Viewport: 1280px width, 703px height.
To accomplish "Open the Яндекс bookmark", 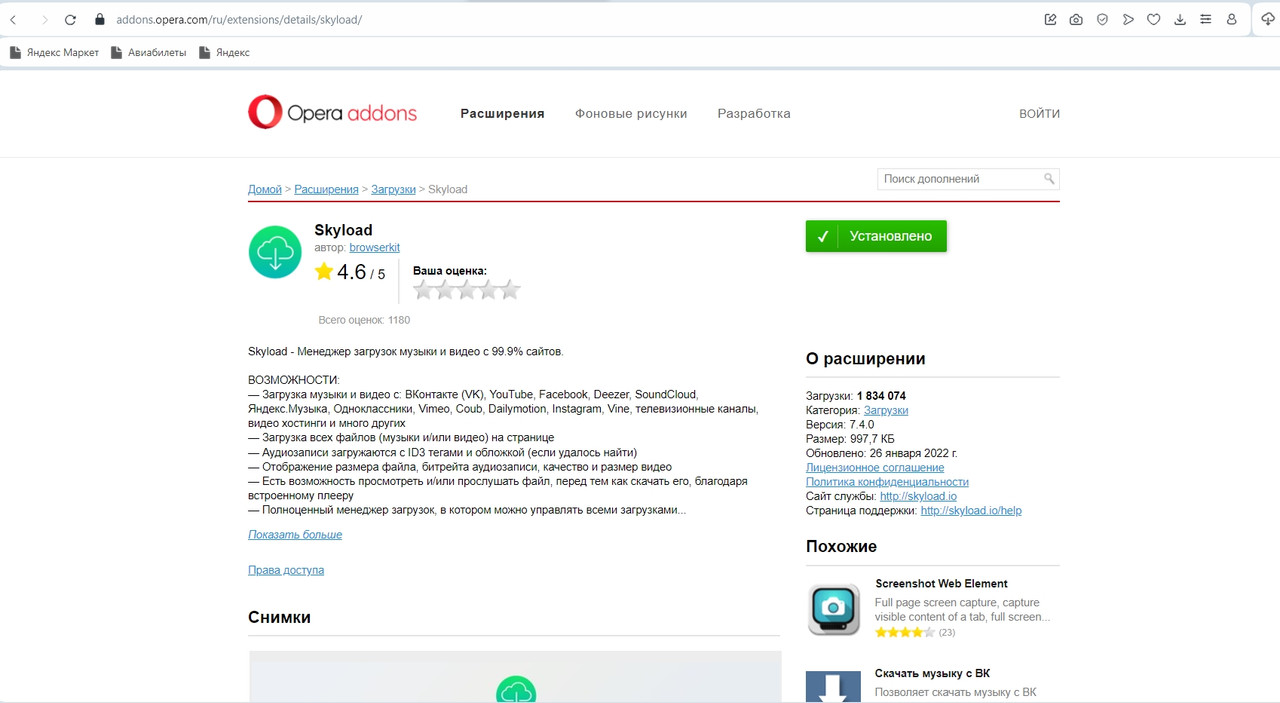I will click(224, 53).
